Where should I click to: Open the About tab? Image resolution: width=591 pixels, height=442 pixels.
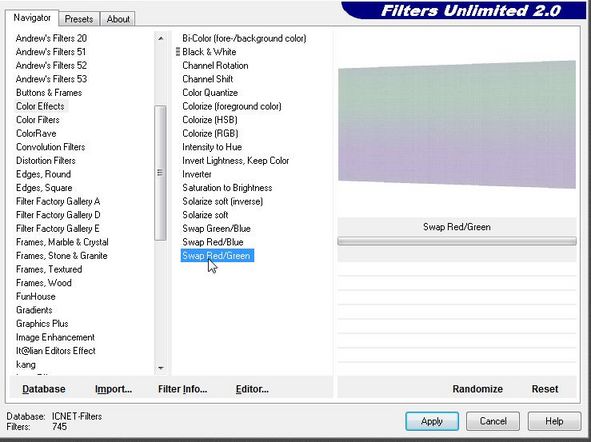coord(118,19)
